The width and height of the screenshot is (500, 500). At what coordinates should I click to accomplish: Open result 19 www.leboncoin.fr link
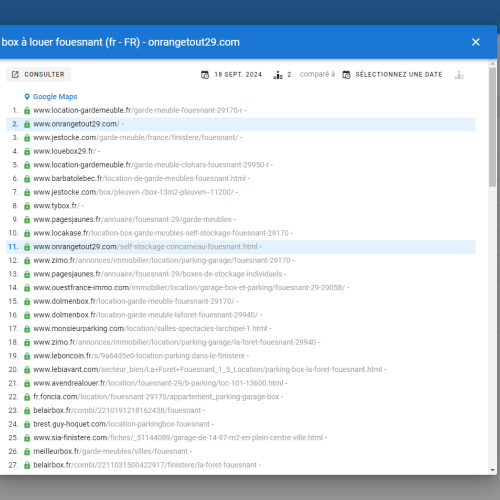click(139, 356)
